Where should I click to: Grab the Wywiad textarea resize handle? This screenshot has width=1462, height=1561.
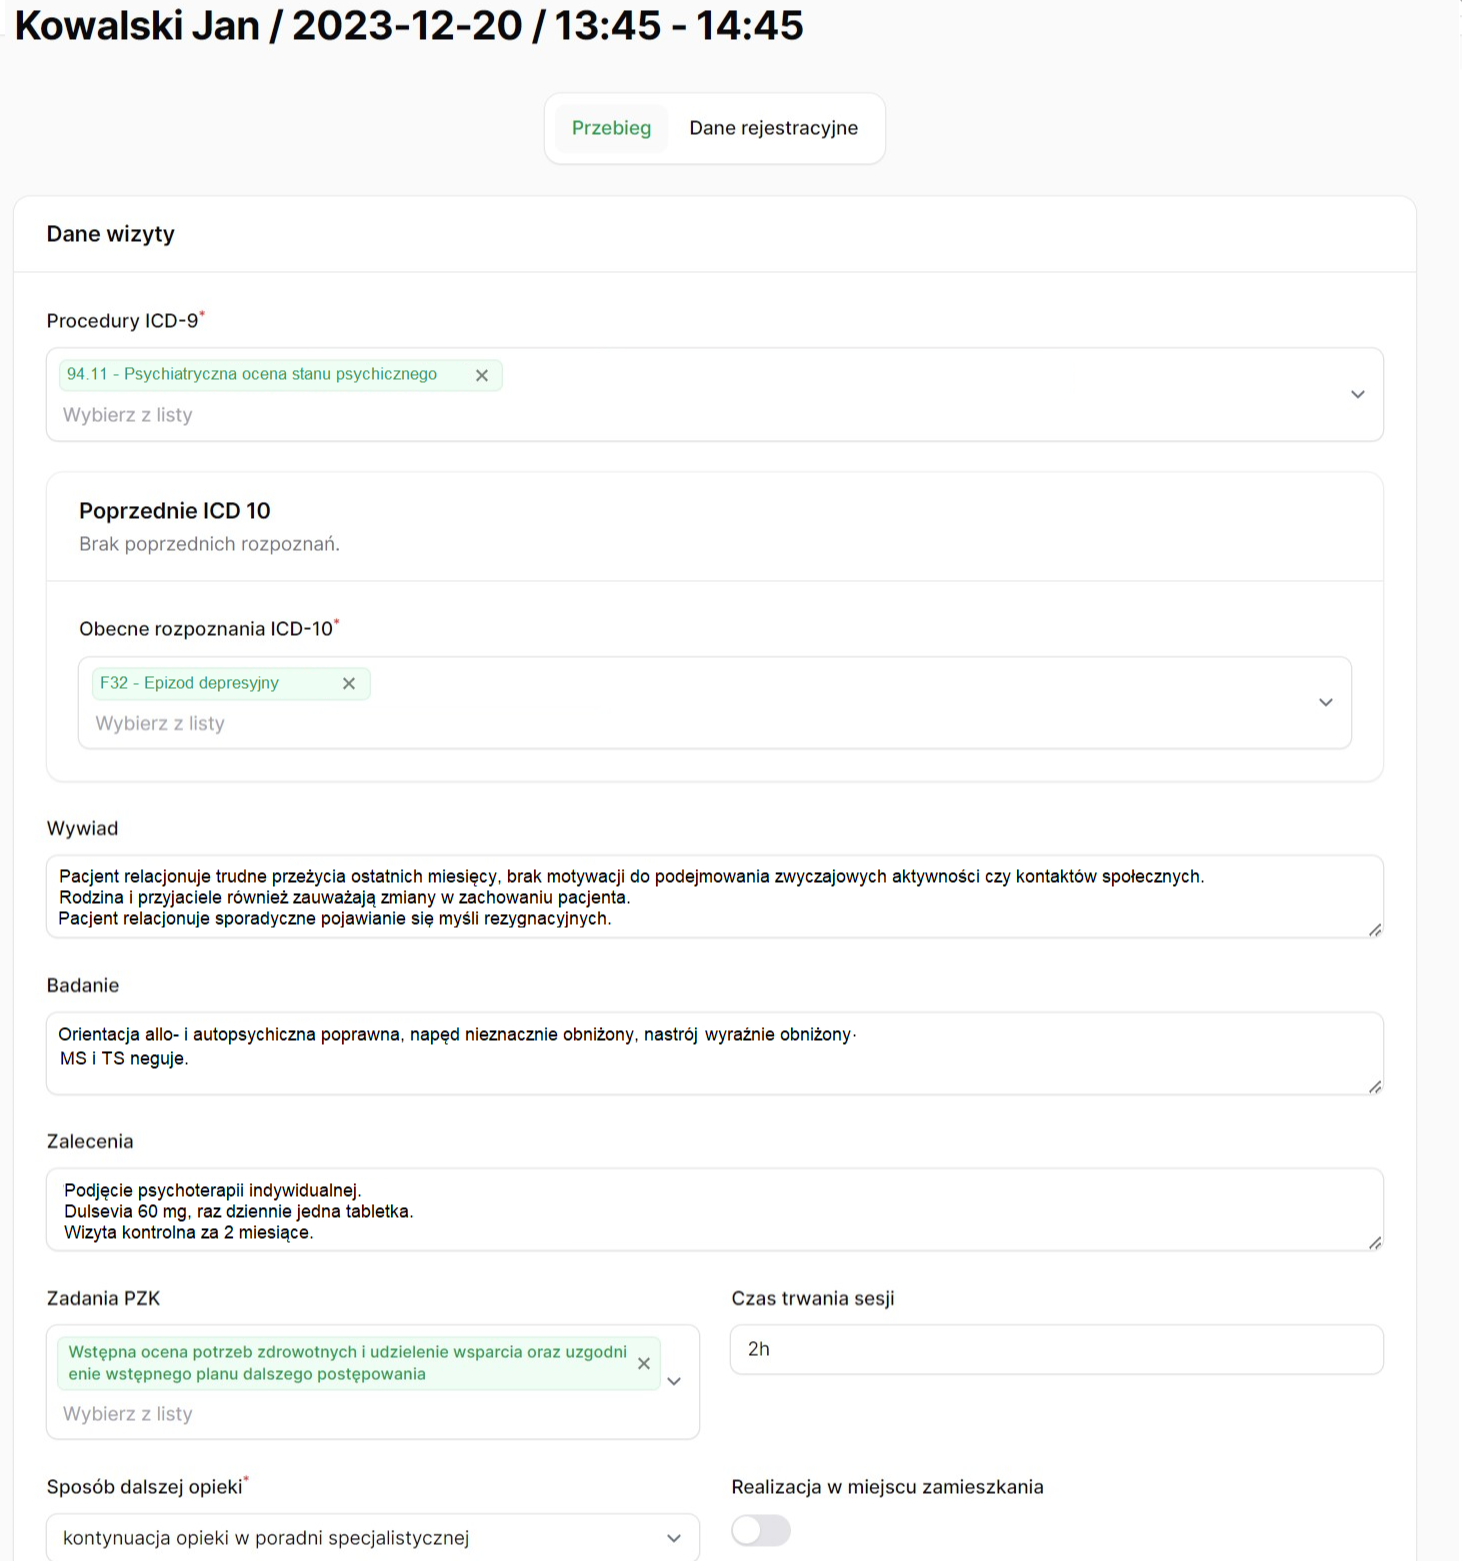point(1375,930)
